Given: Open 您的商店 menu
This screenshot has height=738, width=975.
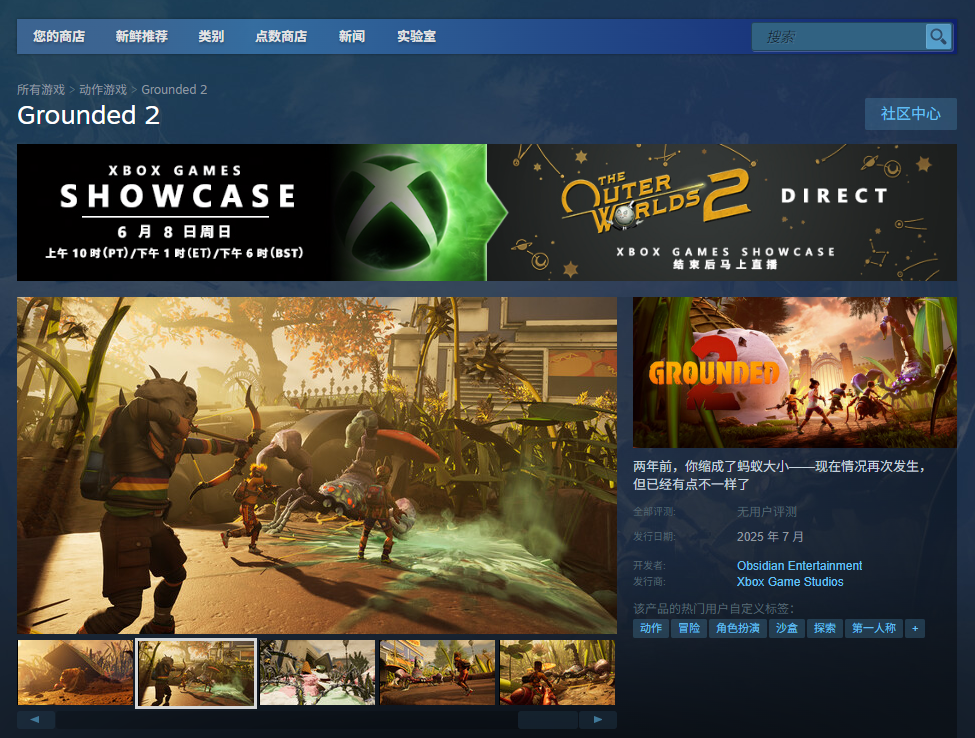Looking at the screenshot, I should point(59,37).
